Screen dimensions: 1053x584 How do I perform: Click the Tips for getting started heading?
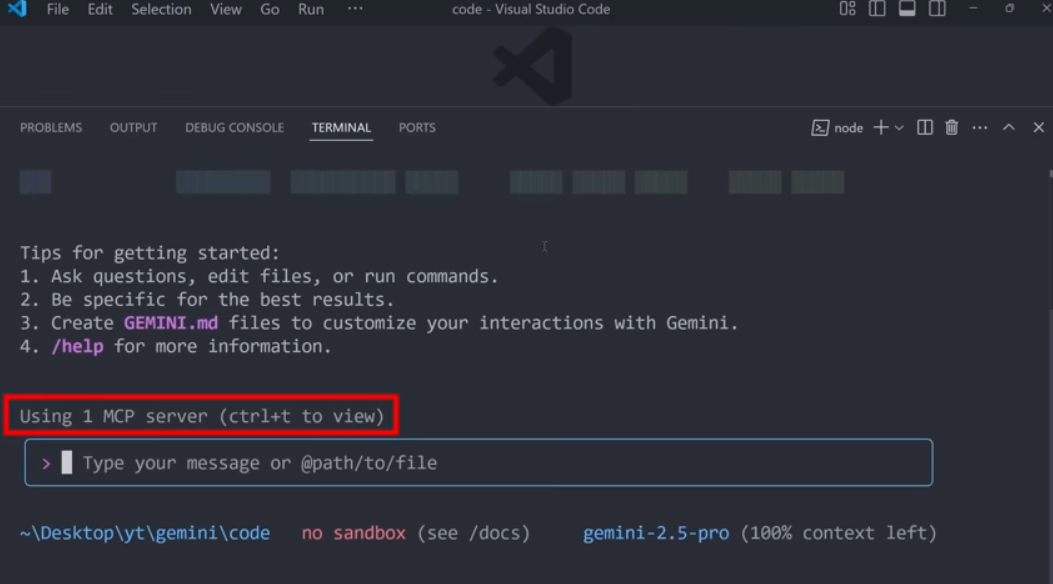click(x=150, y=253)
